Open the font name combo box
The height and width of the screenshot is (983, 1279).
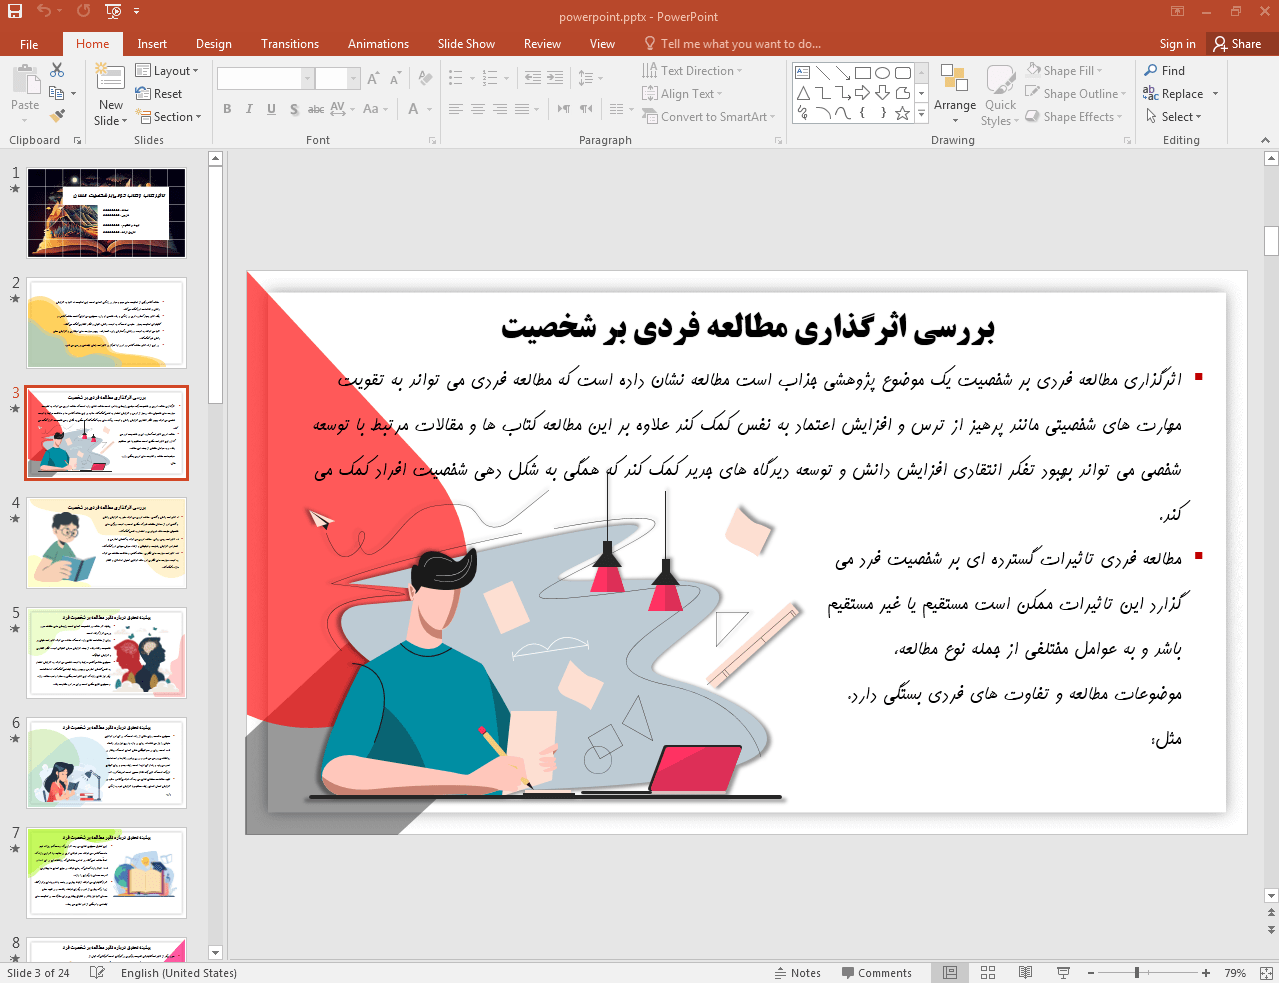265,78
